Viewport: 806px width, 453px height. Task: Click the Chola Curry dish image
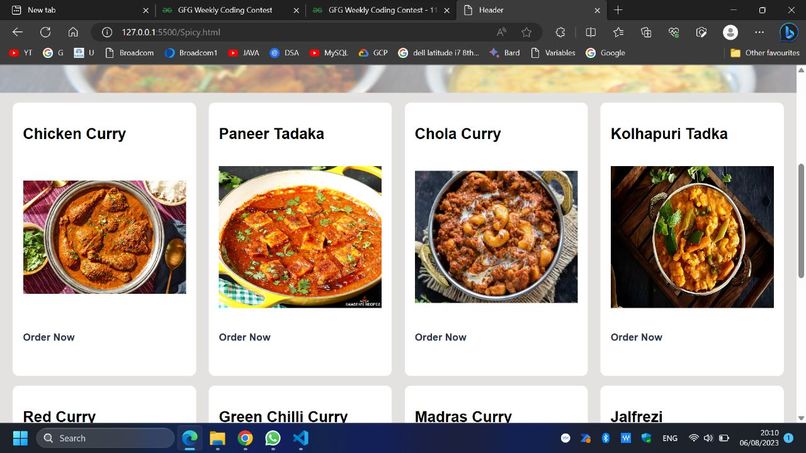(x=496, y=237)
